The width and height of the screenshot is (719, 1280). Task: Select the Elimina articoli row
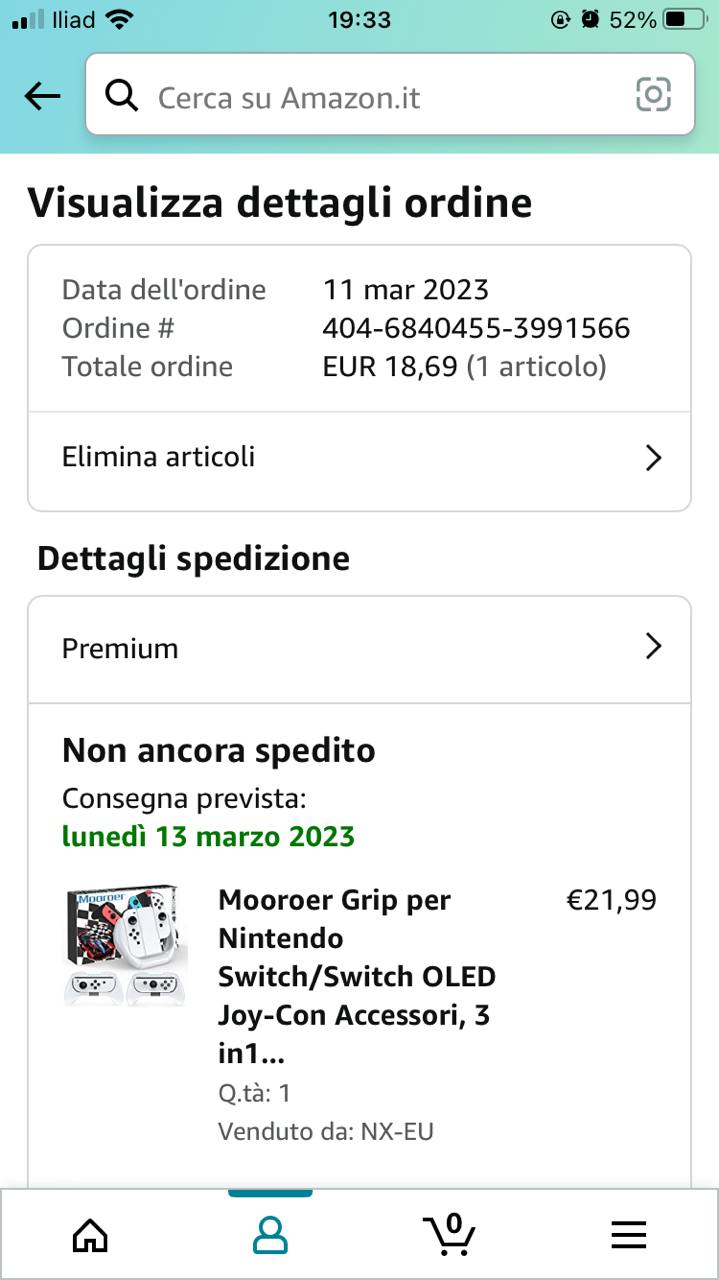pos(300,458)
